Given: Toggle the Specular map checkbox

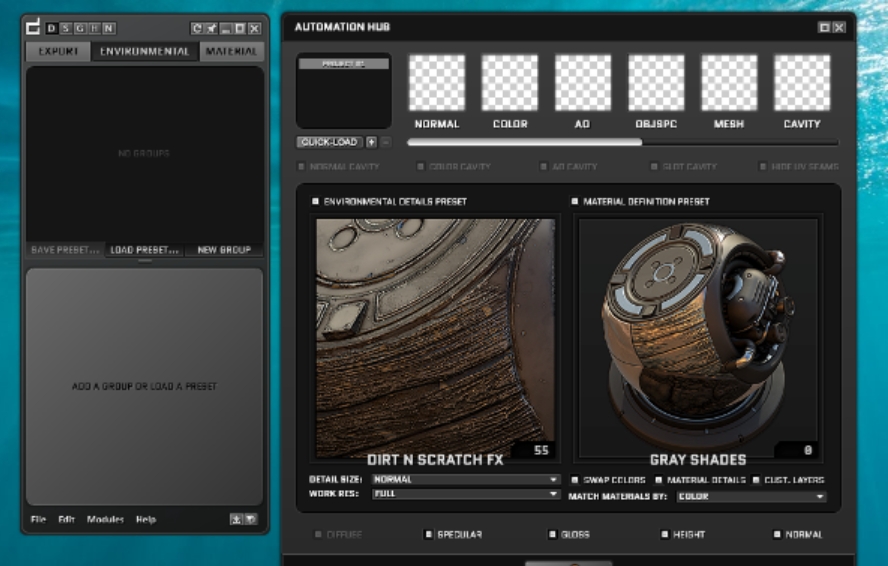Looking at the screenshot, I should (429, 534).
